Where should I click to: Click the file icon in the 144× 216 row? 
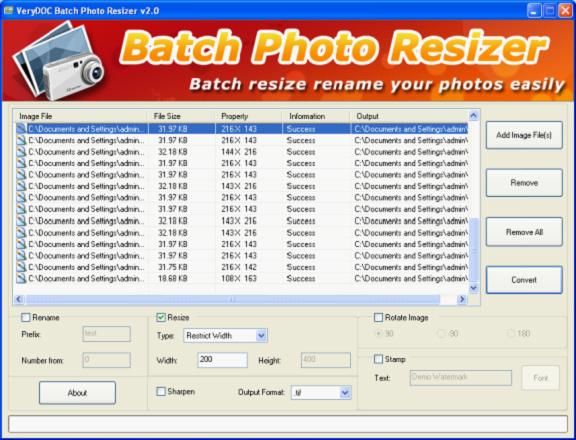[22, 152]
